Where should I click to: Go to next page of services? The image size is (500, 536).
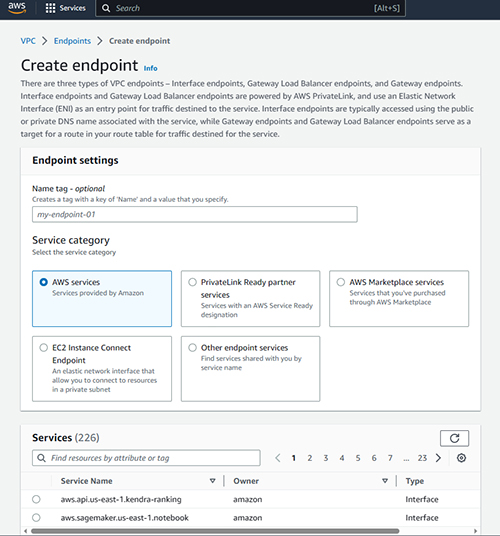point(438,458)
